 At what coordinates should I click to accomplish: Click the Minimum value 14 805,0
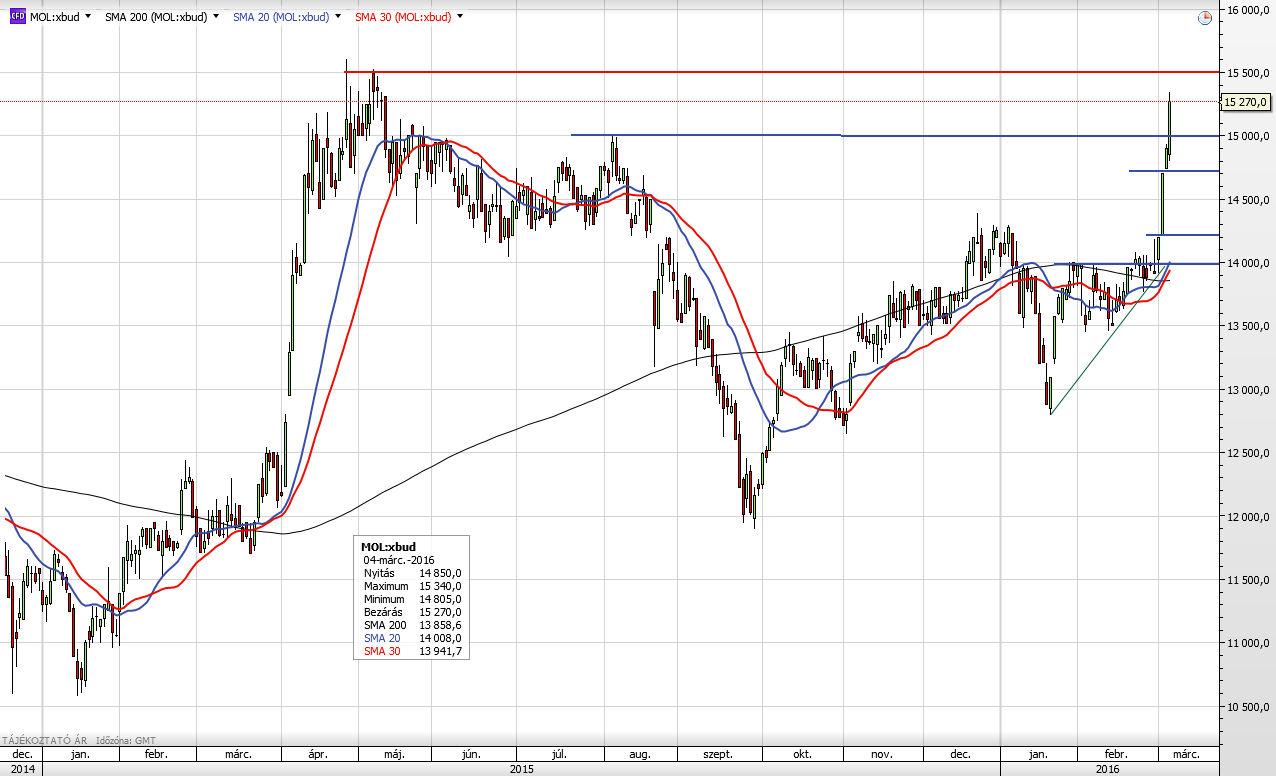[x=440, y=599]
